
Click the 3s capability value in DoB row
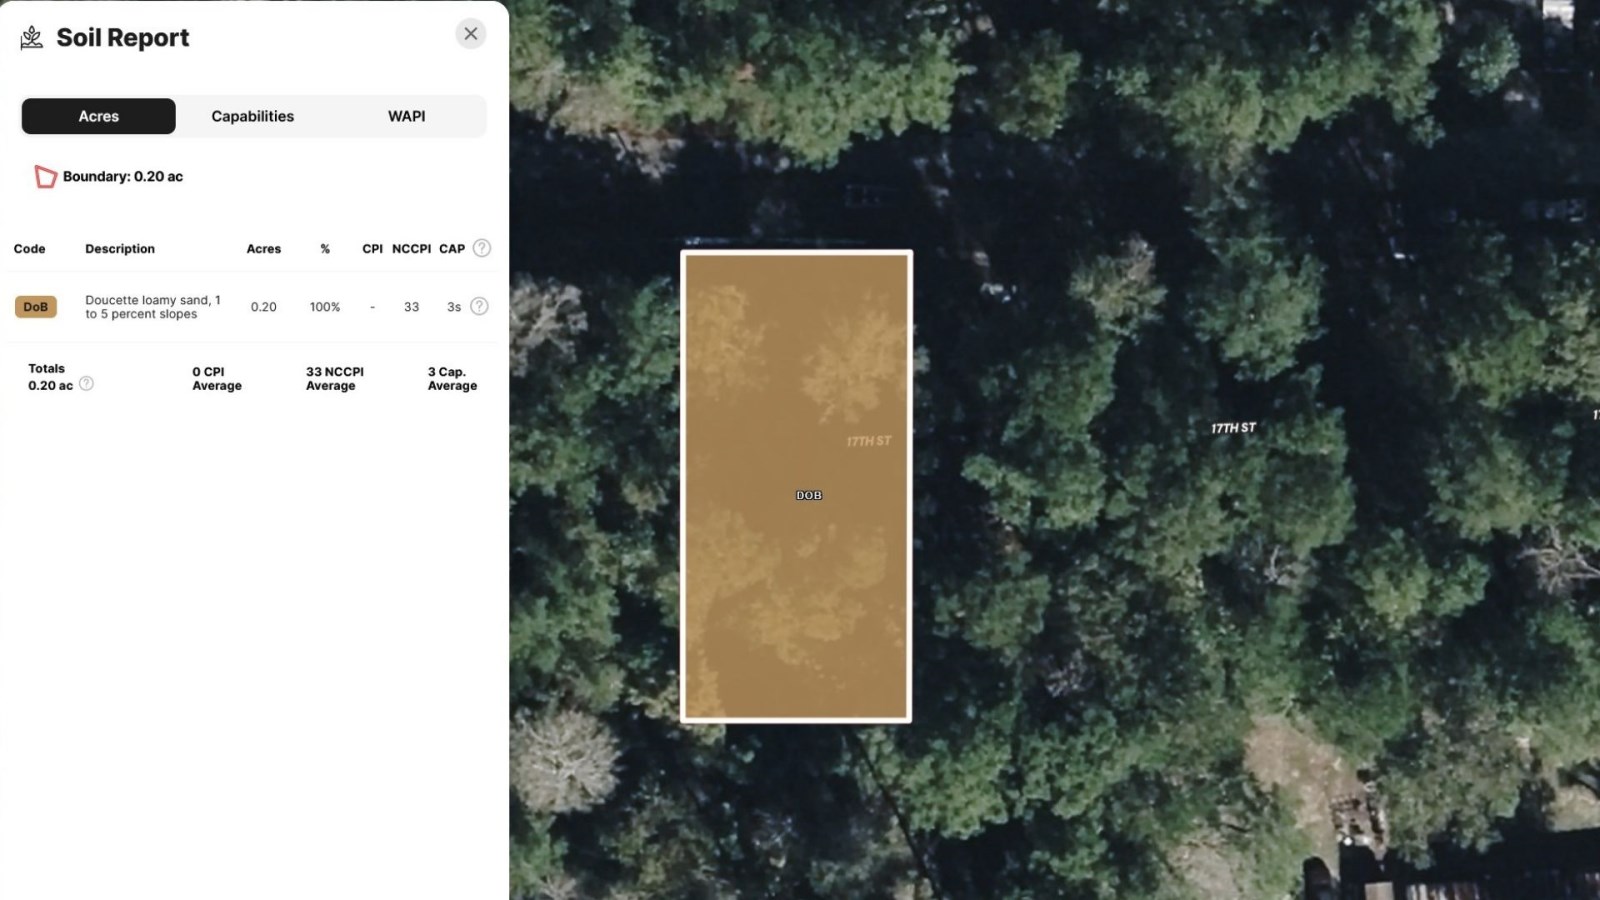click(x=454, y=307)
